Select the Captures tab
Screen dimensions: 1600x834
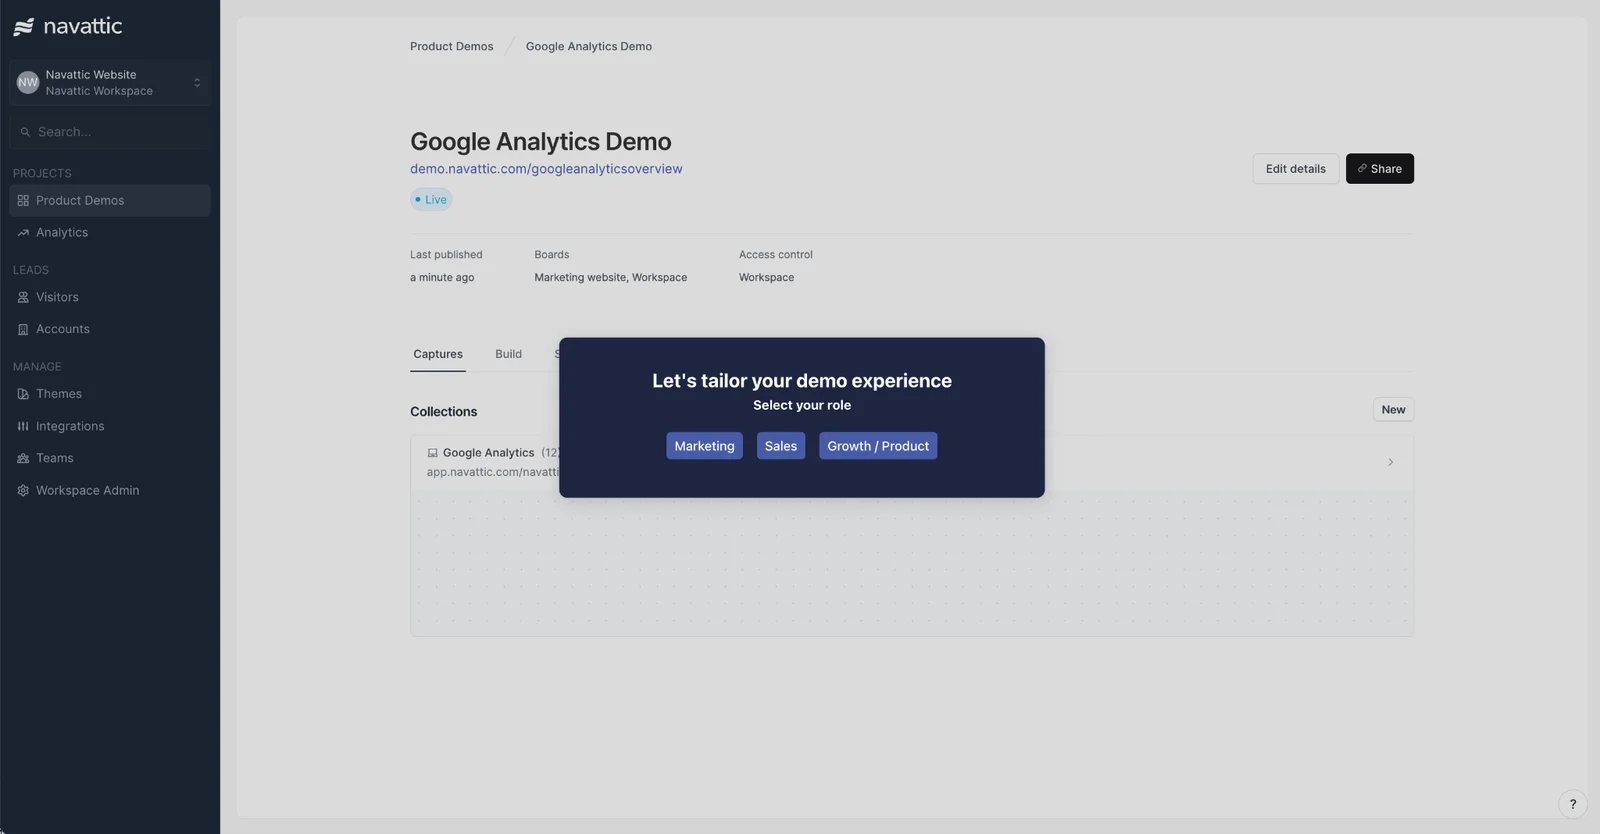coord(438,354)
